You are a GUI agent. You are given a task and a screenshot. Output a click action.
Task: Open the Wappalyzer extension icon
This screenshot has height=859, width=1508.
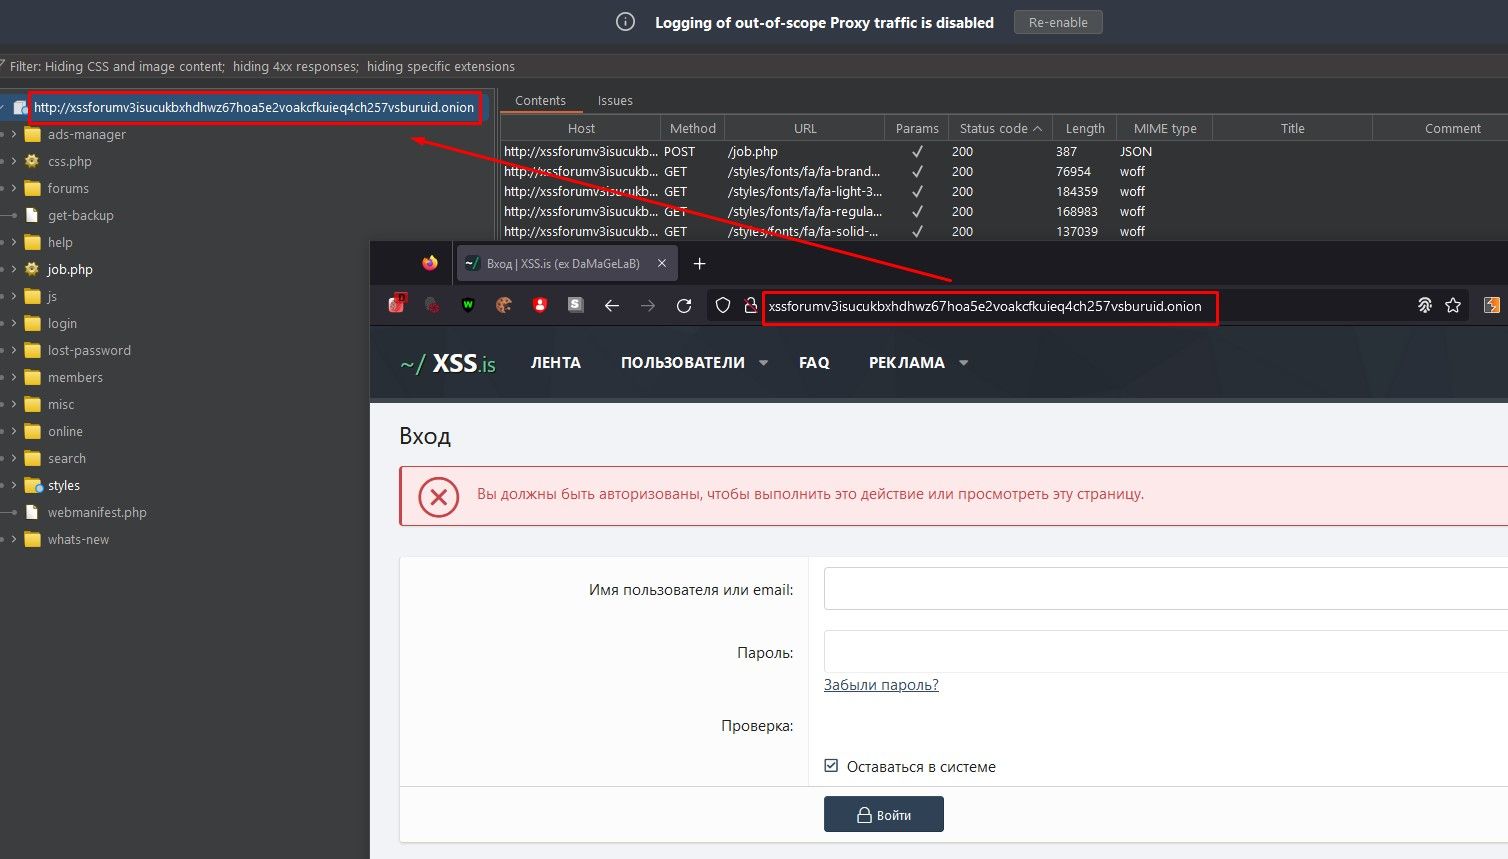pyautogui.click(x=467, y=305)
